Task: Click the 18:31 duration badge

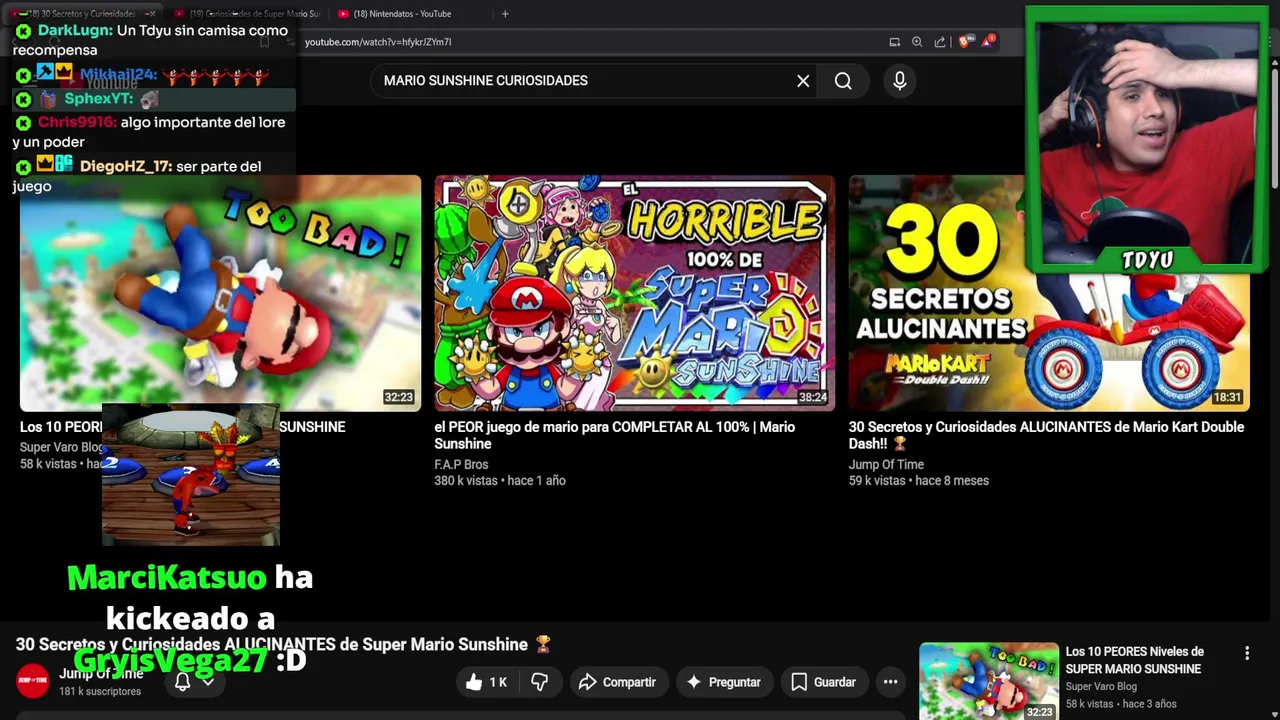Action: point(1227,397)
